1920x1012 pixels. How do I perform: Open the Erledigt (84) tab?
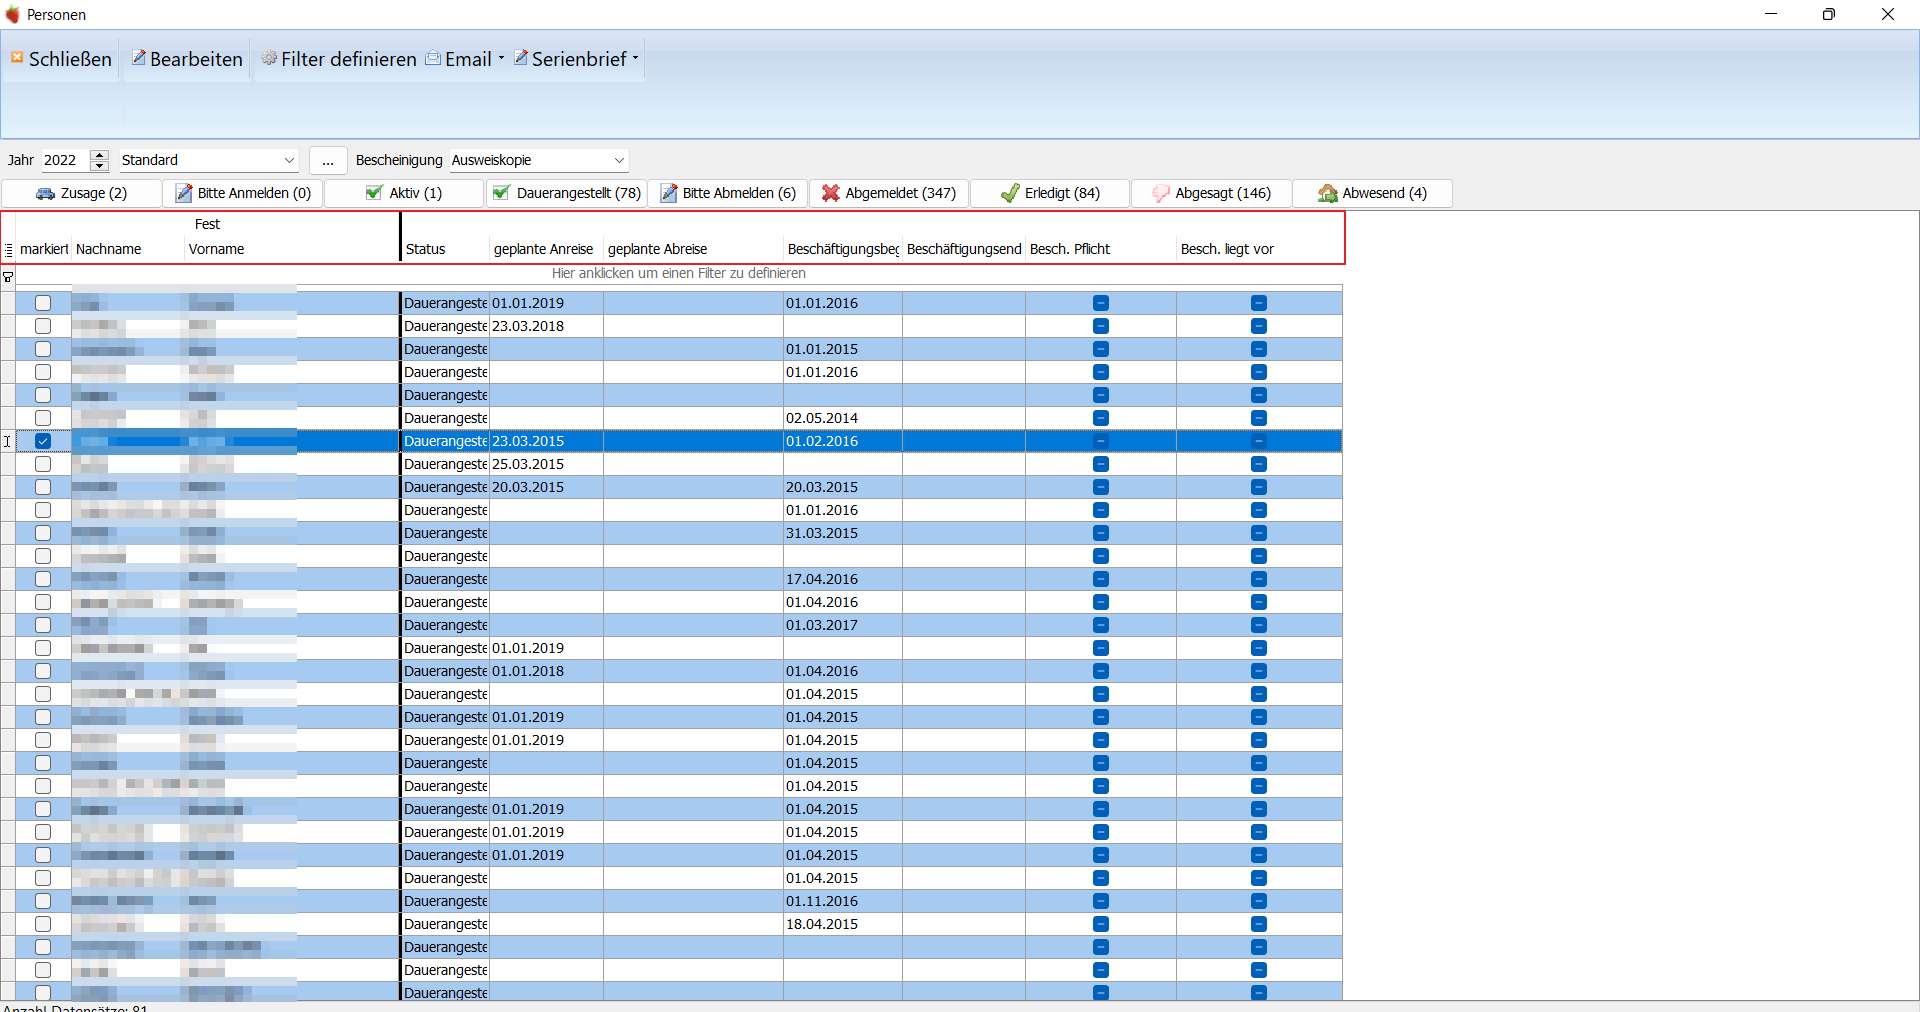[x=1050, y=193]
